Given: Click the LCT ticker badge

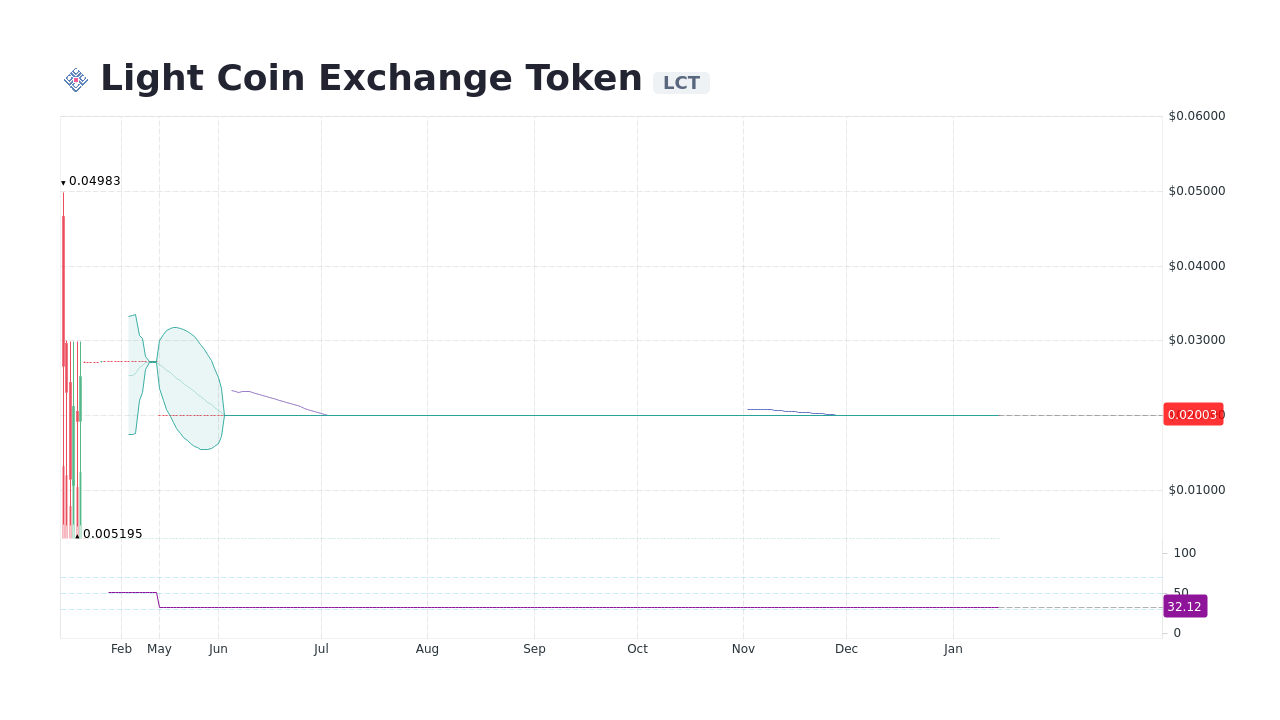Looking at the screenshot, I should (x=681, y=83).
